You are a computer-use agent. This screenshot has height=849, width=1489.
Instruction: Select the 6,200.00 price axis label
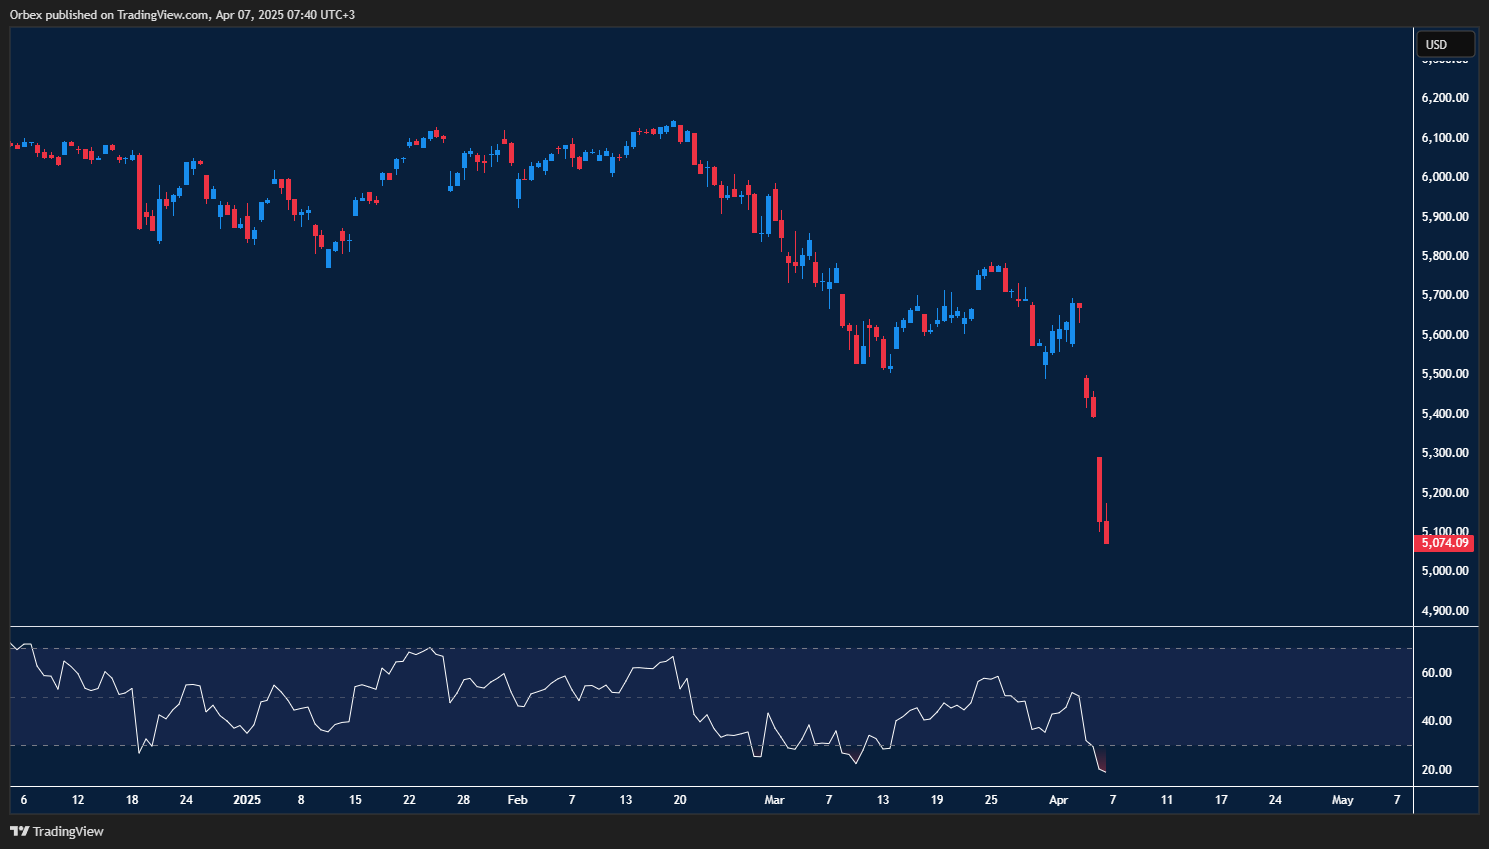coord(1445,98)
